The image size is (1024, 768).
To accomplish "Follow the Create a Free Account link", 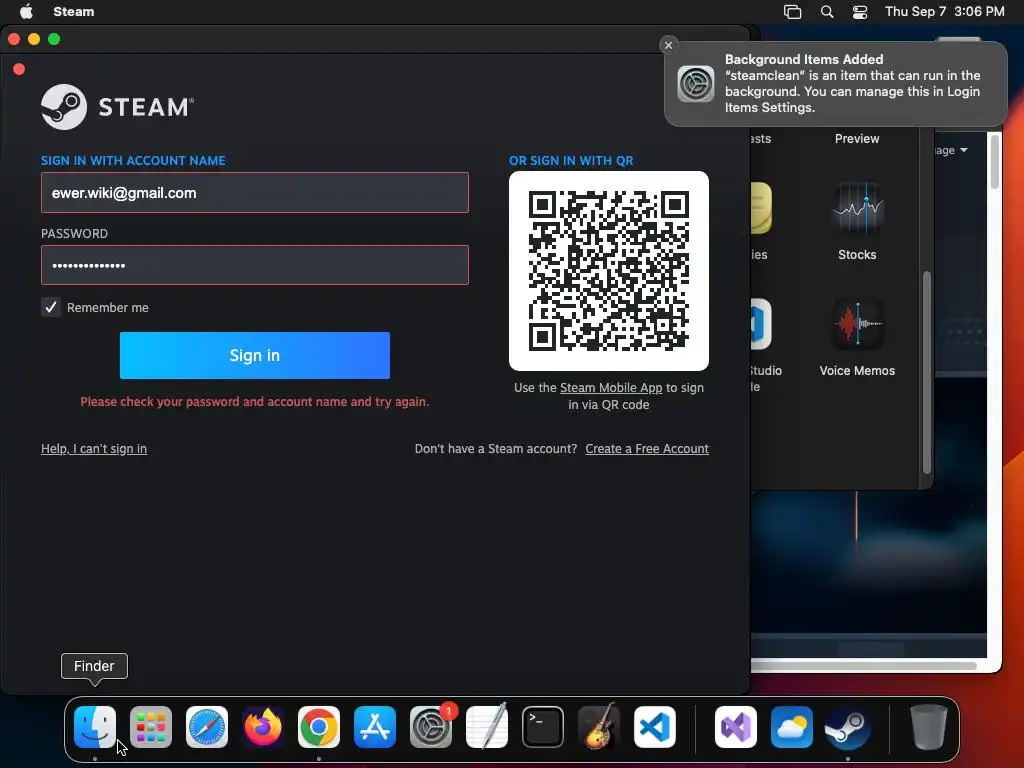I will [x=647, y=449].
